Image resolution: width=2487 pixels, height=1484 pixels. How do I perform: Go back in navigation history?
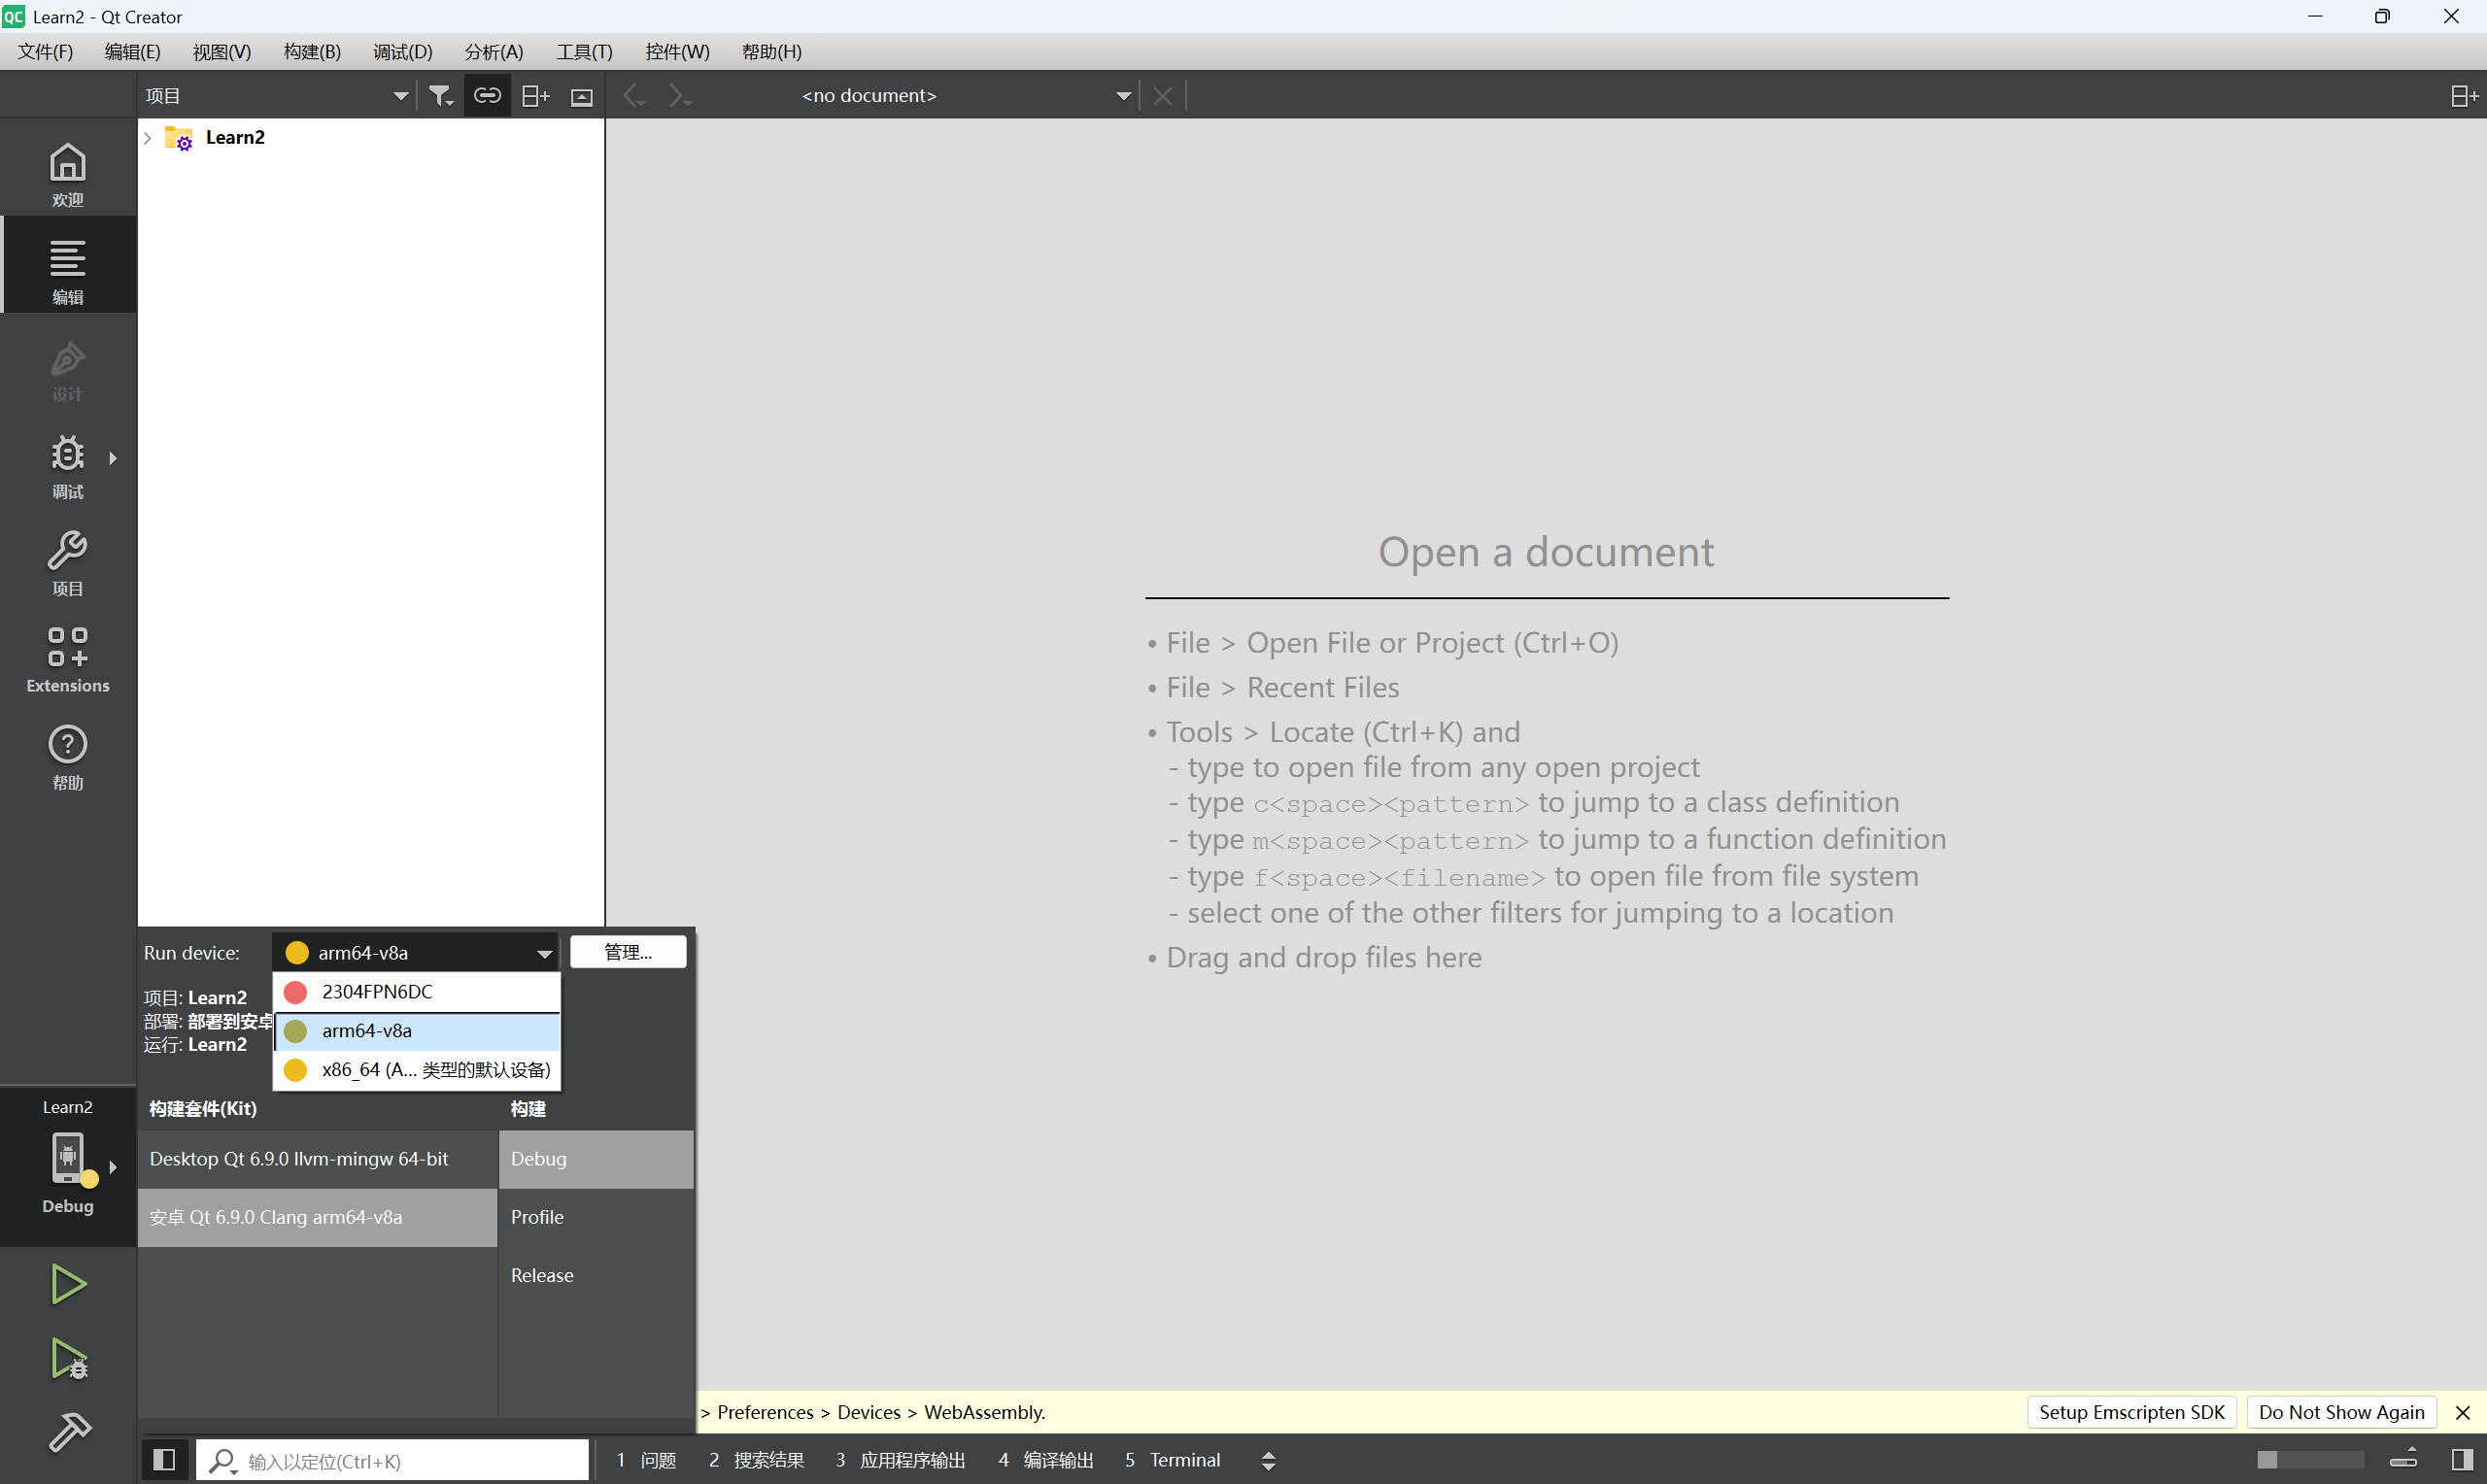(x=634, y=96)
